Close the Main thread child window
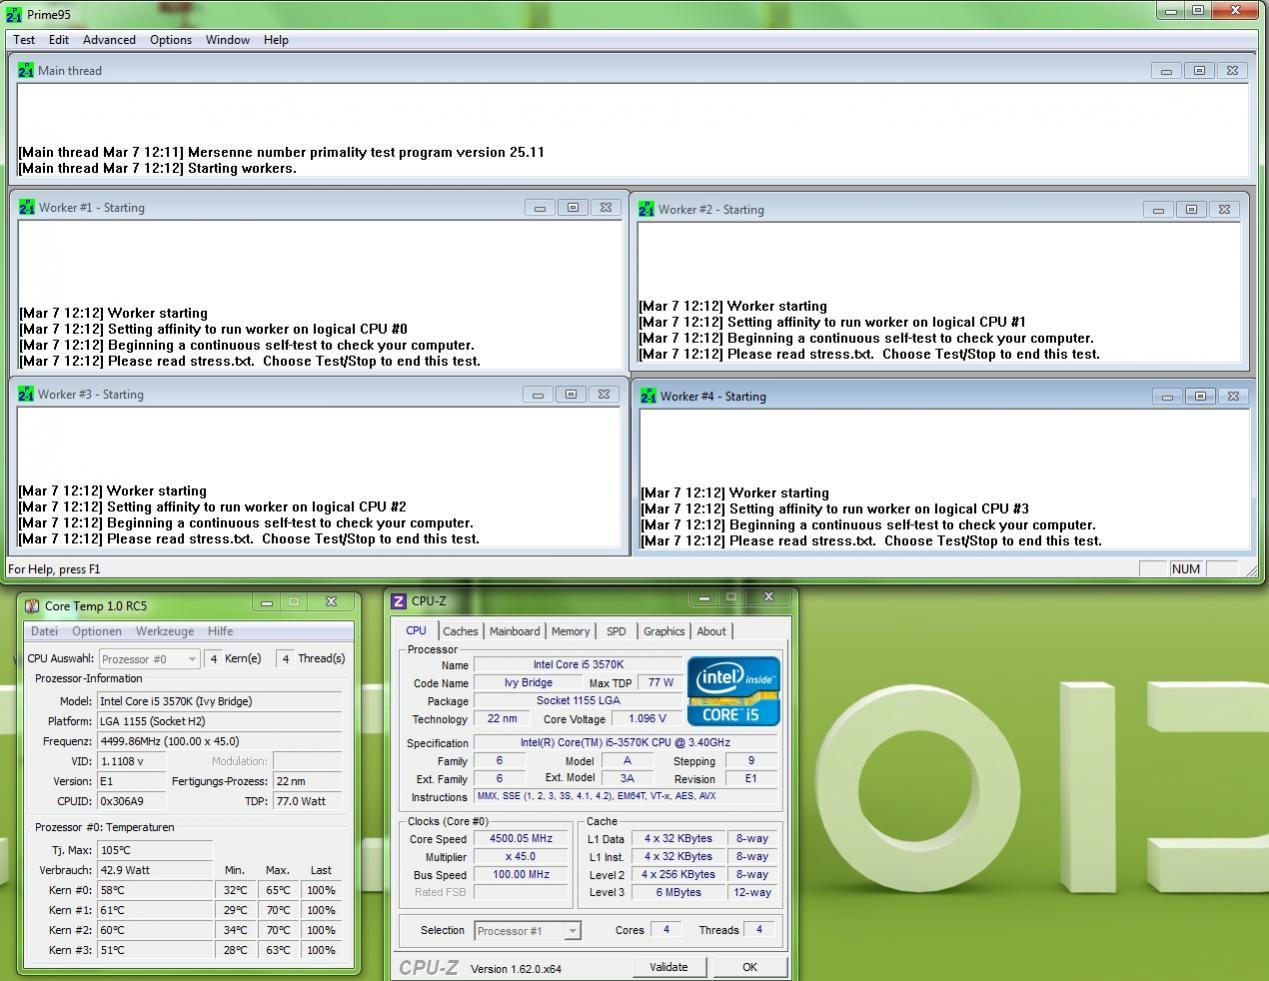Screen dimensions: 1269x981 click(x=1232, y=71)
